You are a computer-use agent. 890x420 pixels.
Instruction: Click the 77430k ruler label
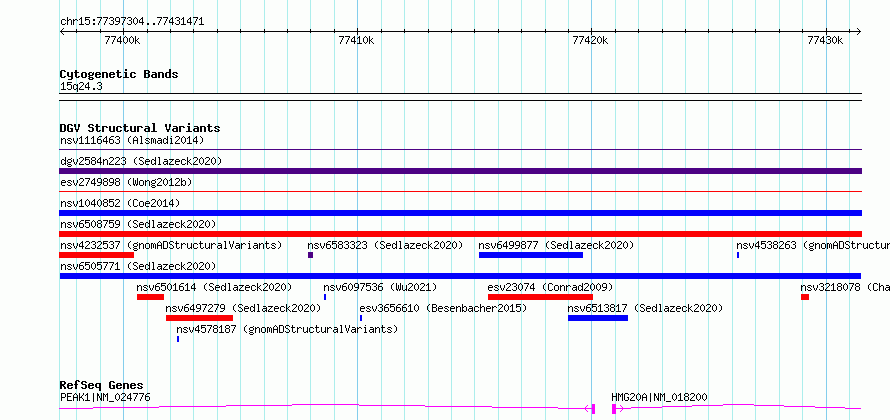(x=825, y=40)
